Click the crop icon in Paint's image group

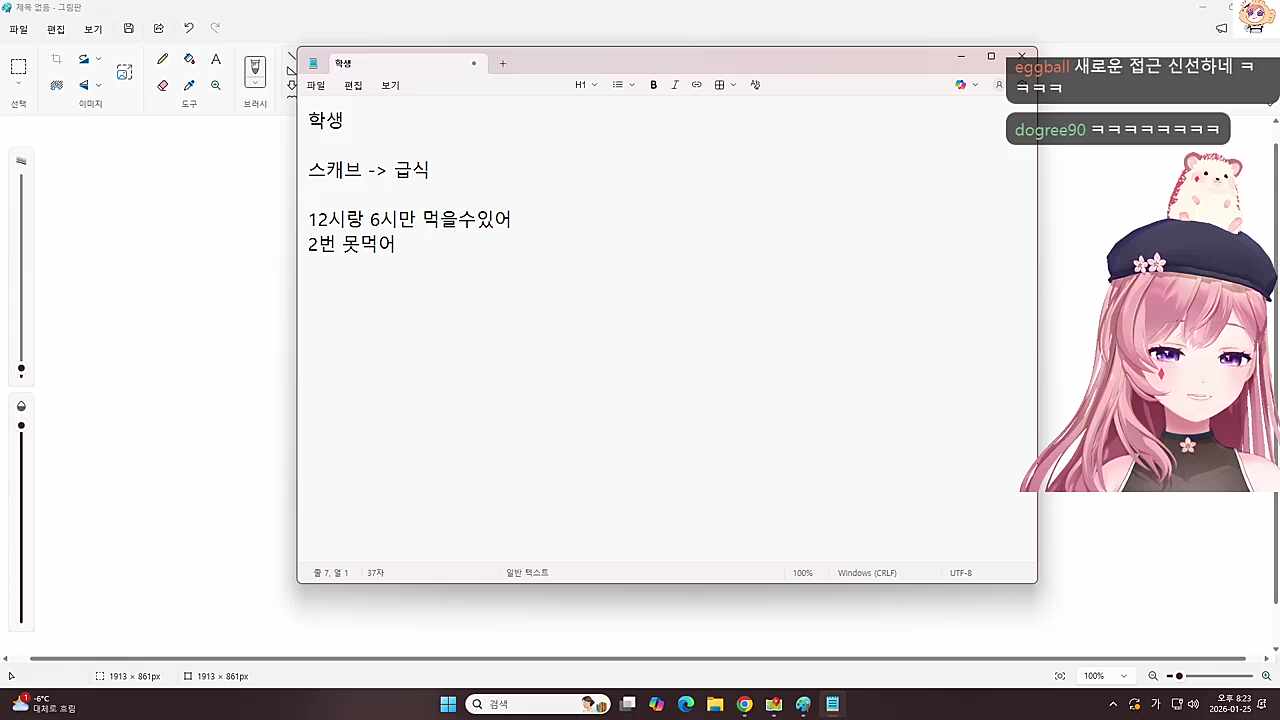[56, 59]
